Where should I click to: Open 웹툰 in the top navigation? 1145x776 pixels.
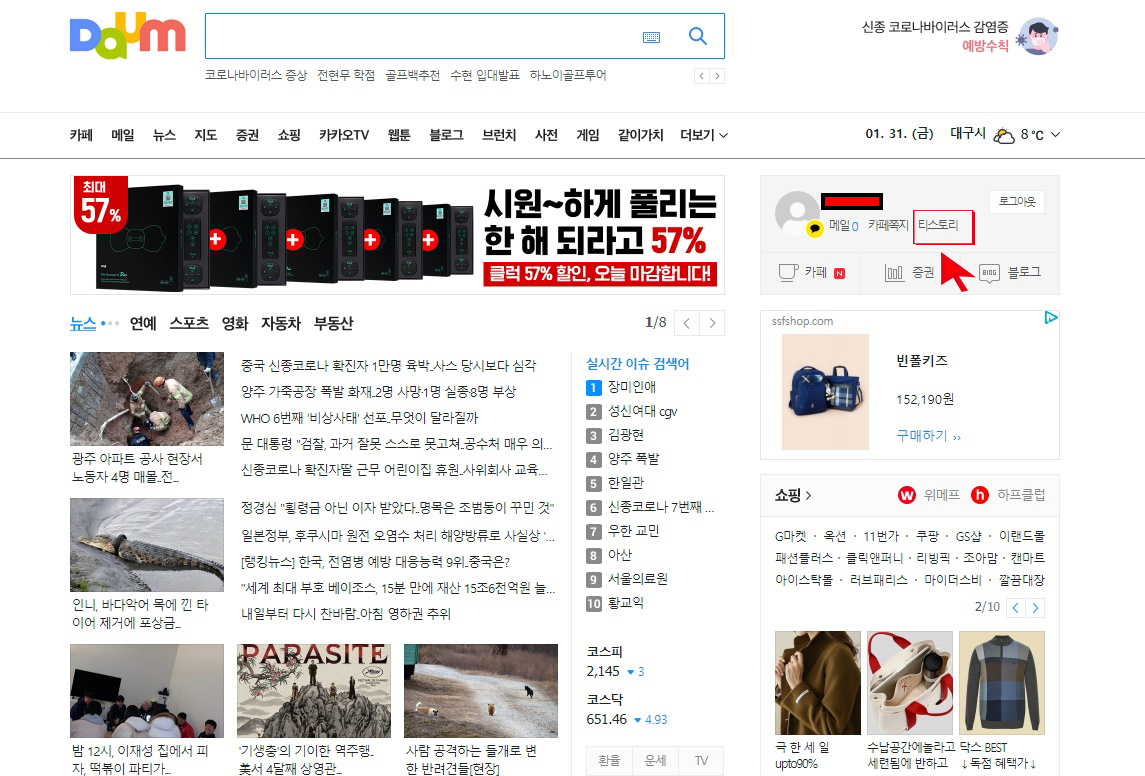(399, 135)
